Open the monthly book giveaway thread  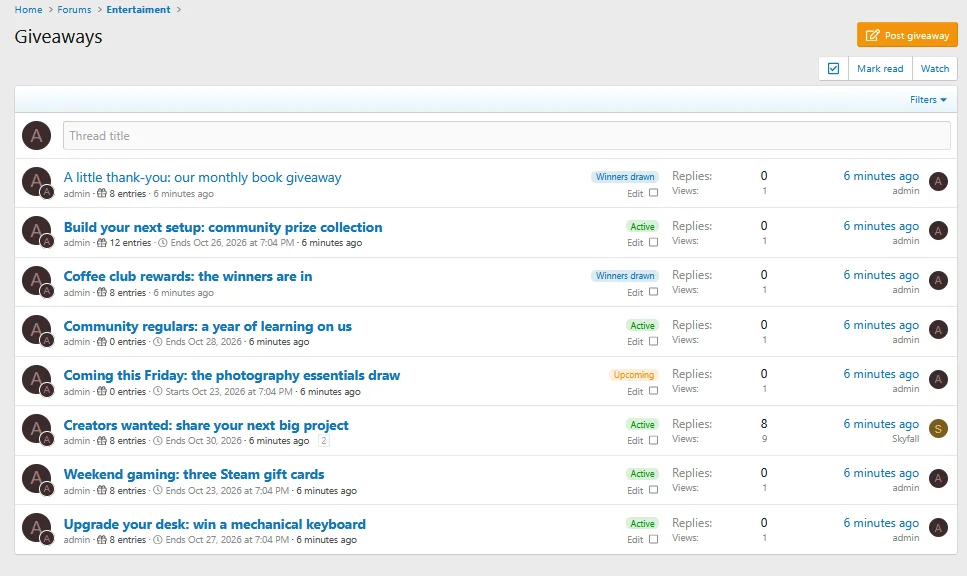pyautogui.click(x=202, y=178)
